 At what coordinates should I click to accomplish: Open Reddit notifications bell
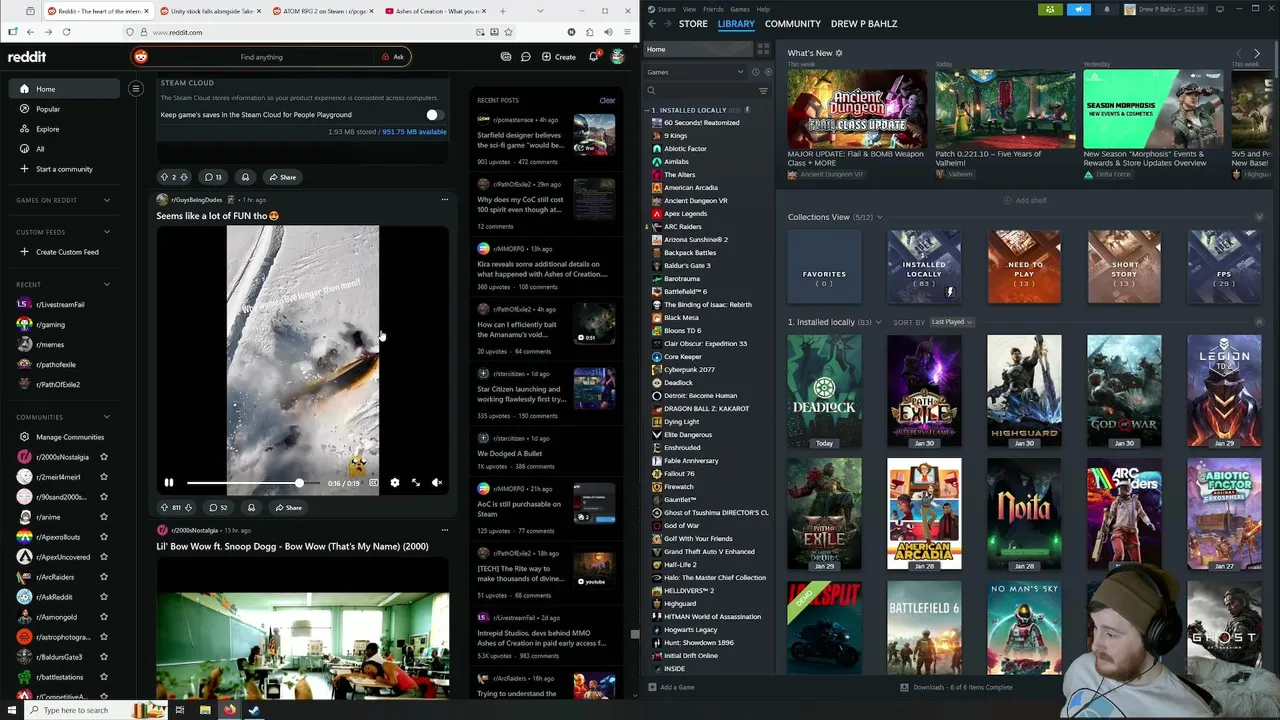[x=593, y=57]
